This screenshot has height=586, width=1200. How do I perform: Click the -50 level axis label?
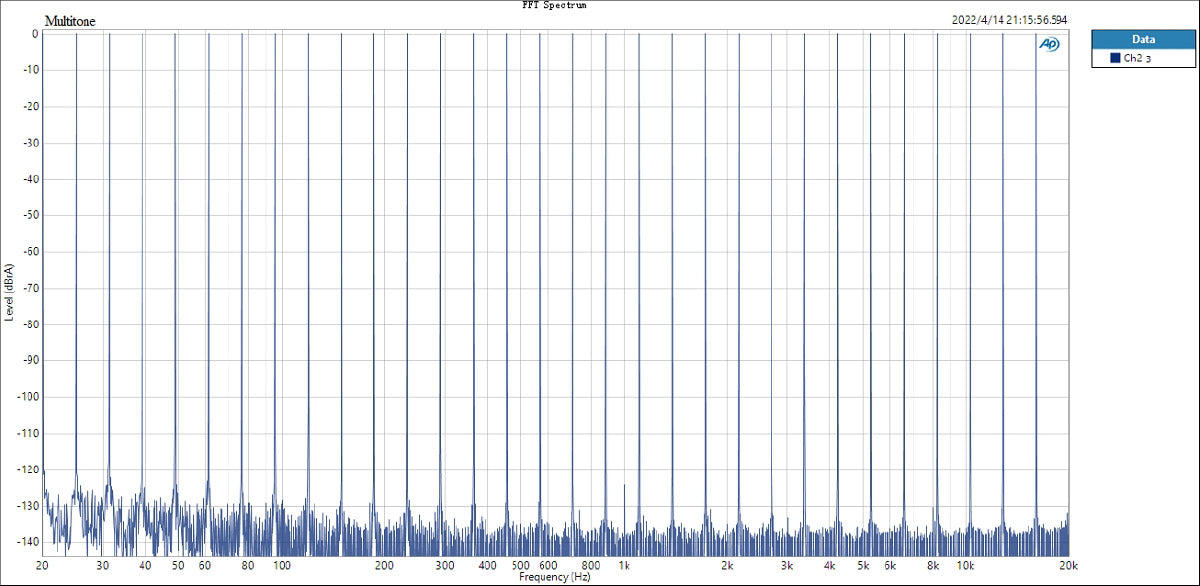tap(28, 215)
